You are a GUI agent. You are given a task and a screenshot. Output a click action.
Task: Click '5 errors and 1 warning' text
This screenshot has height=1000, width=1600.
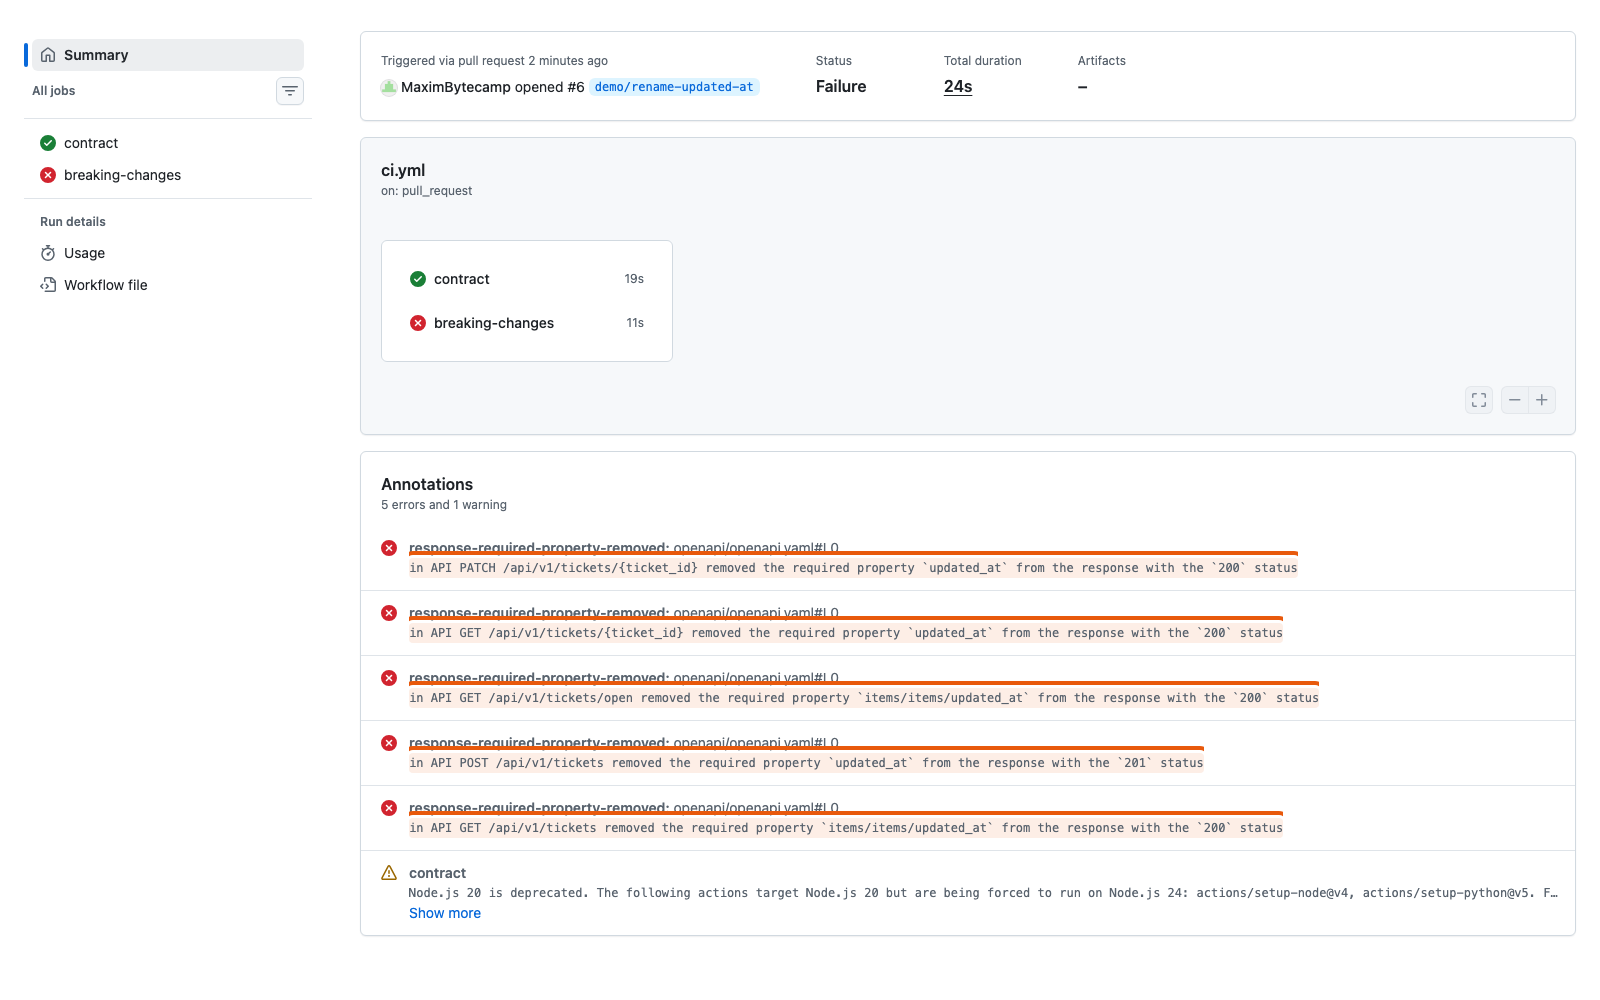(444, 505)
